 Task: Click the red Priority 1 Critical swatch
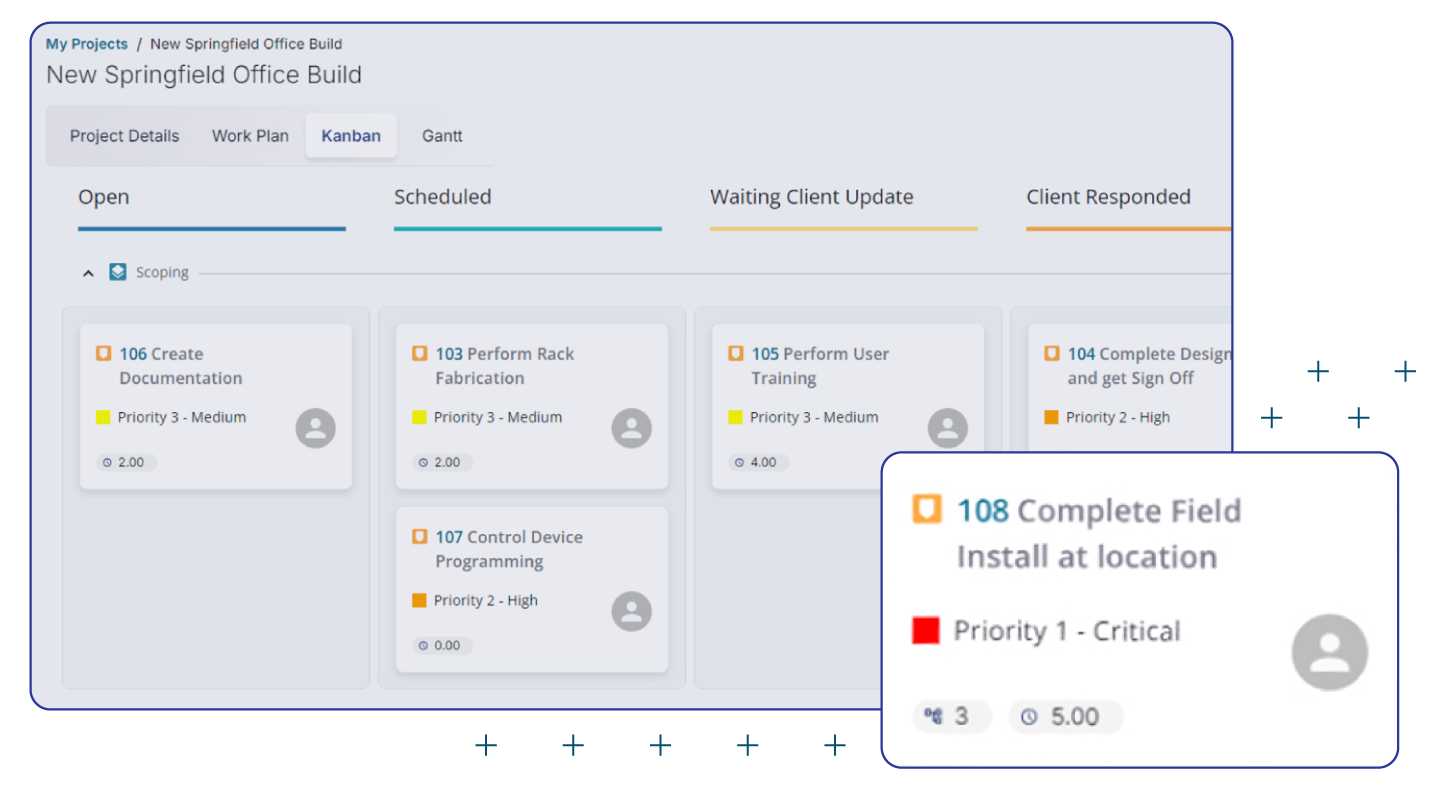(x=926, y=631)
